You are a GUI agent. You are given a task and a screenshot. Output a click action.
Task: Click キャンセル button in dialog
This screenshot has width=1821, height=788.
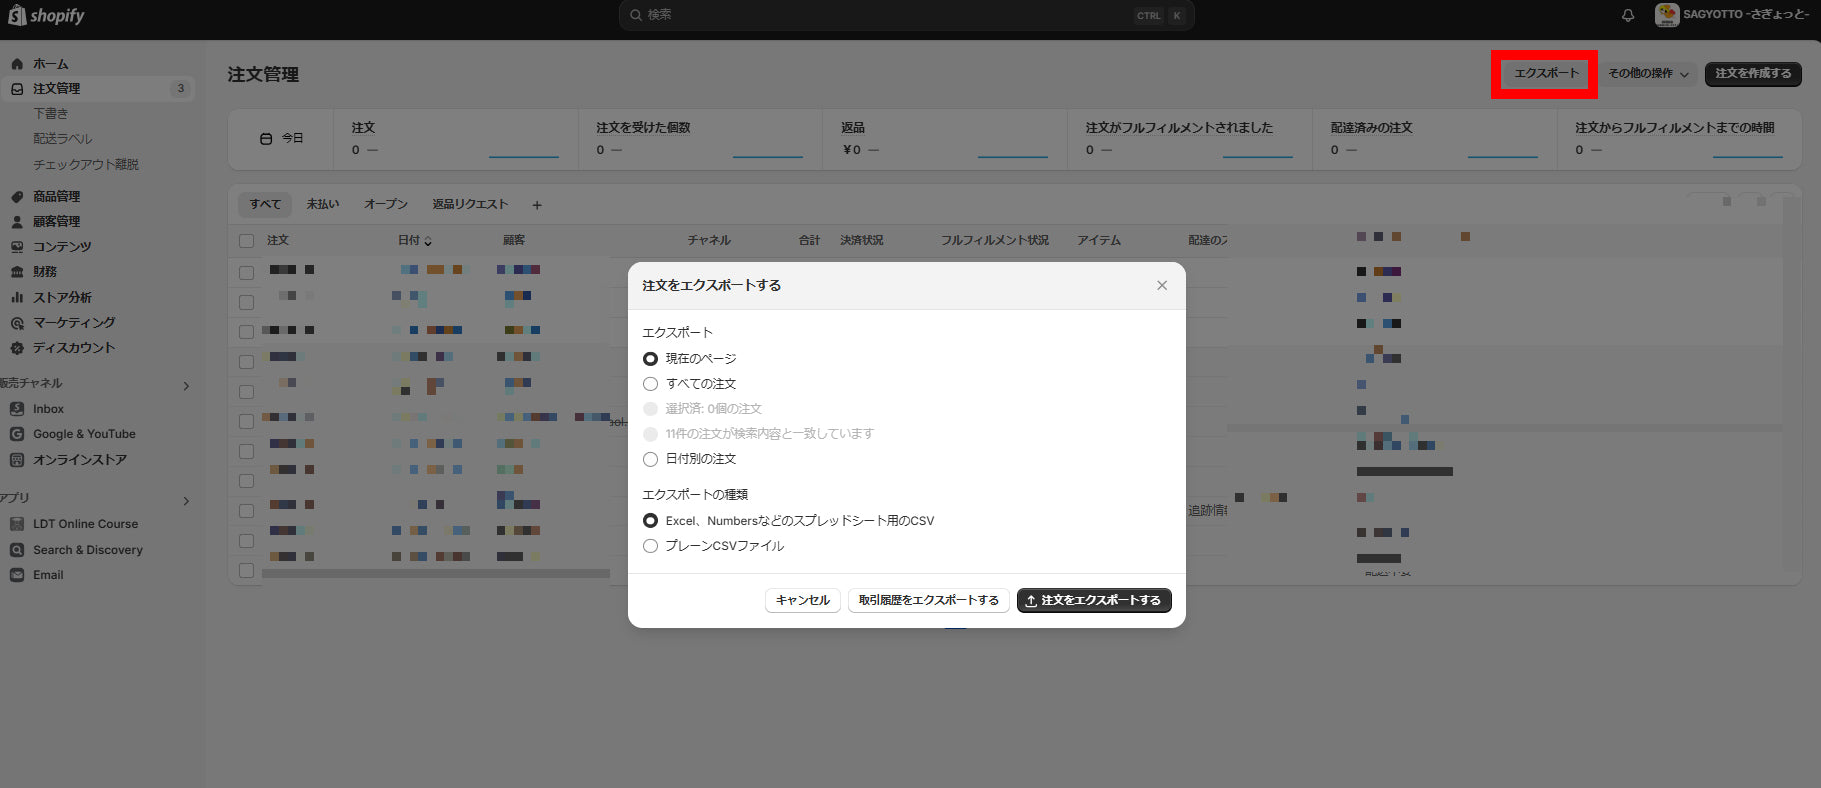(x=803, y=600)
